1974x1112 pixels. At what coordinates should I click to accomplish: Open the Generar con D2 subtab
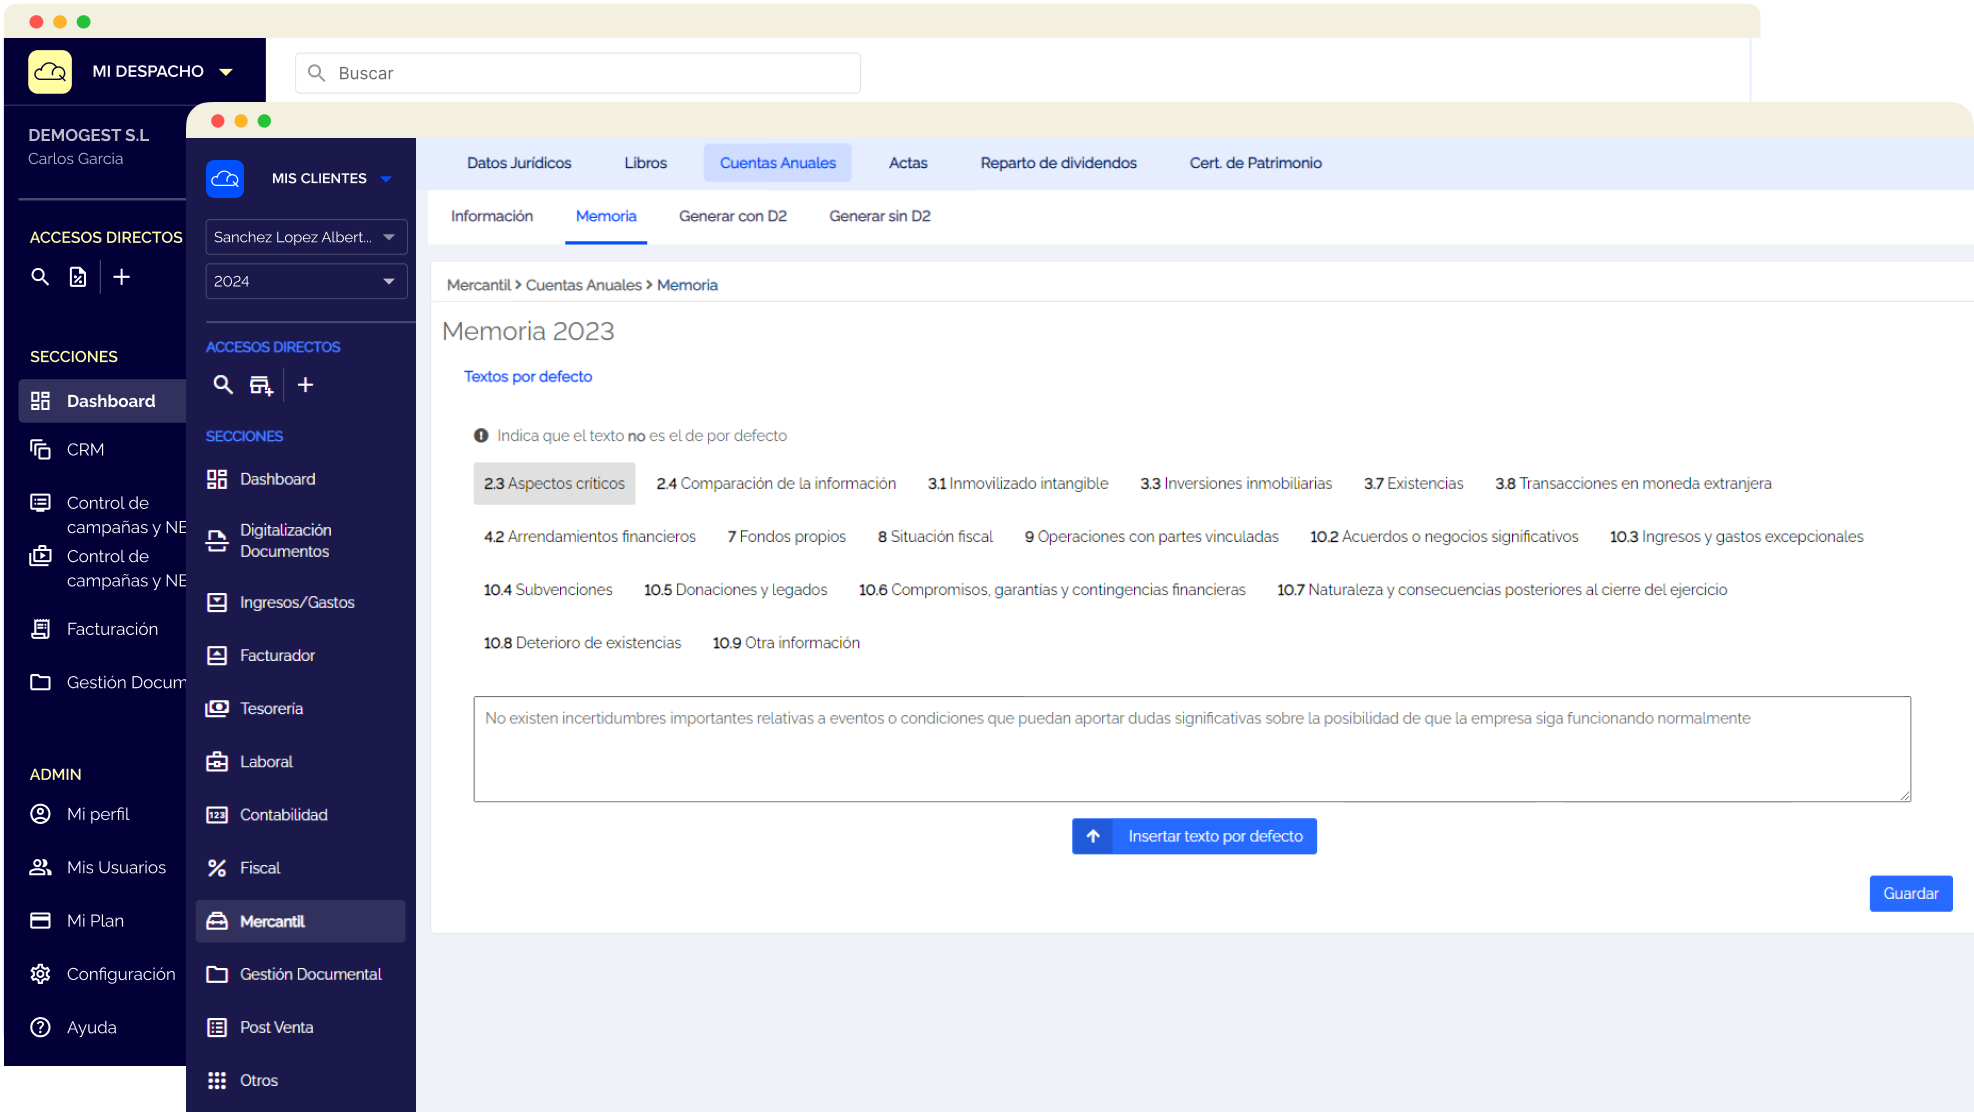(x=733, y=216)
